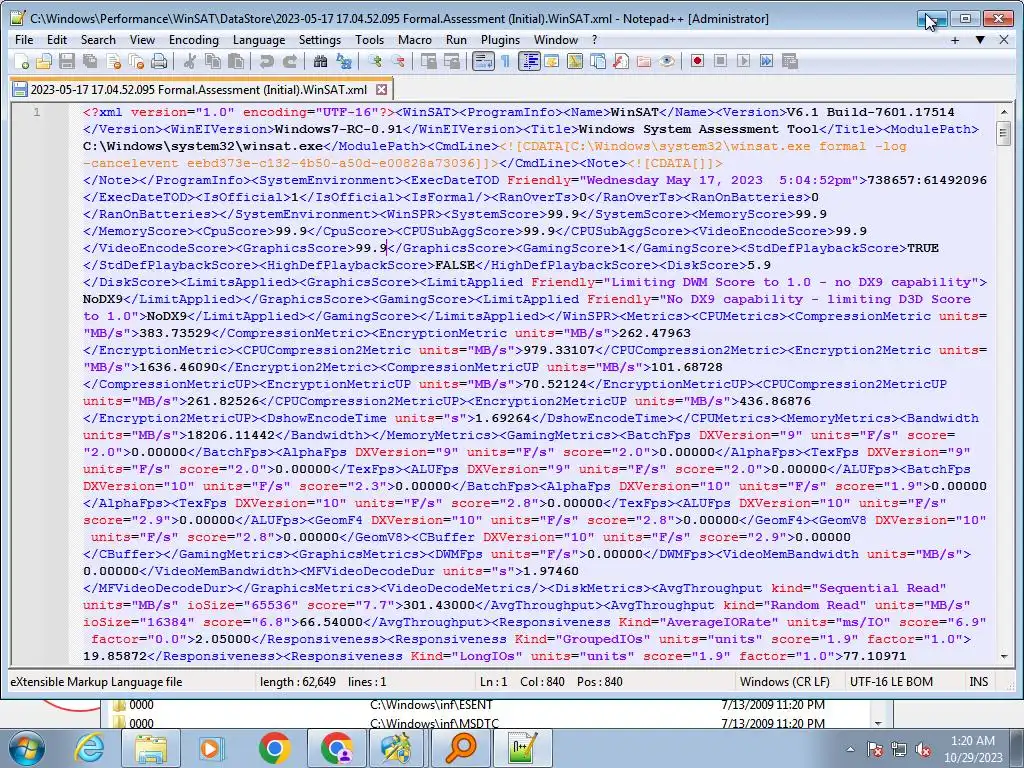Viewport: 1024px width, 768px height.
Task: Show the Document Map panel icon
Action: pos(575,61)
